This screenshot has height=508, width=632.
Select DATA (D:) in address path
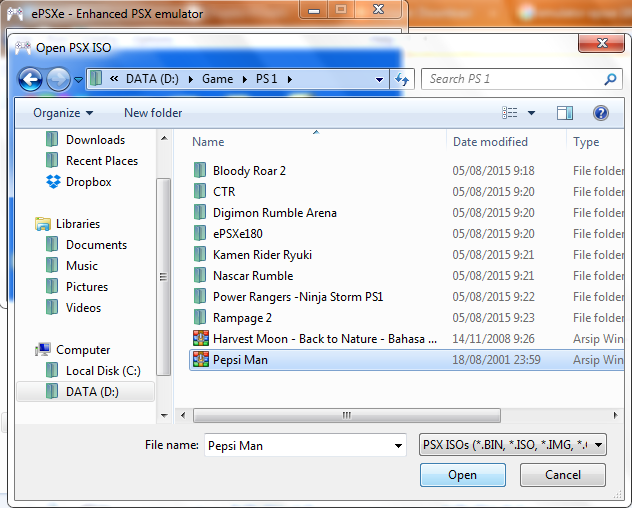(152, 79)
